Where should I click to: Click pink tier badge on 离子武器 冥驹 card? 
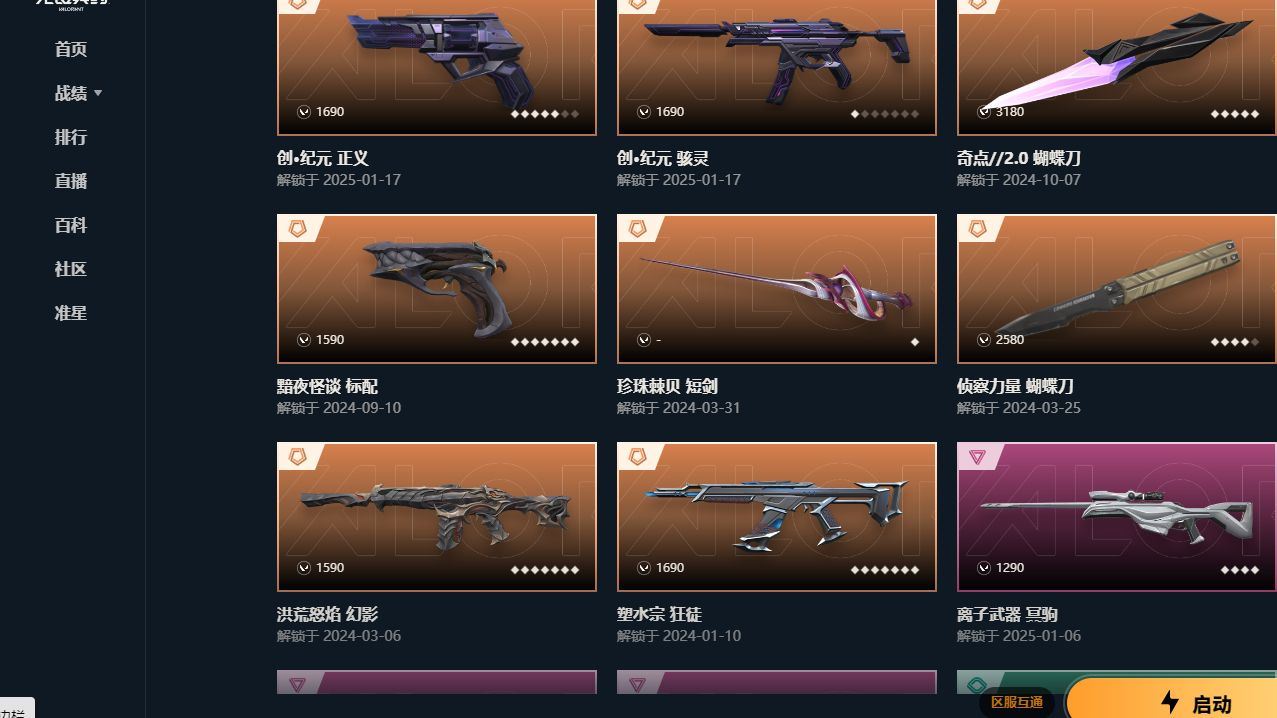tap(977, 457)
